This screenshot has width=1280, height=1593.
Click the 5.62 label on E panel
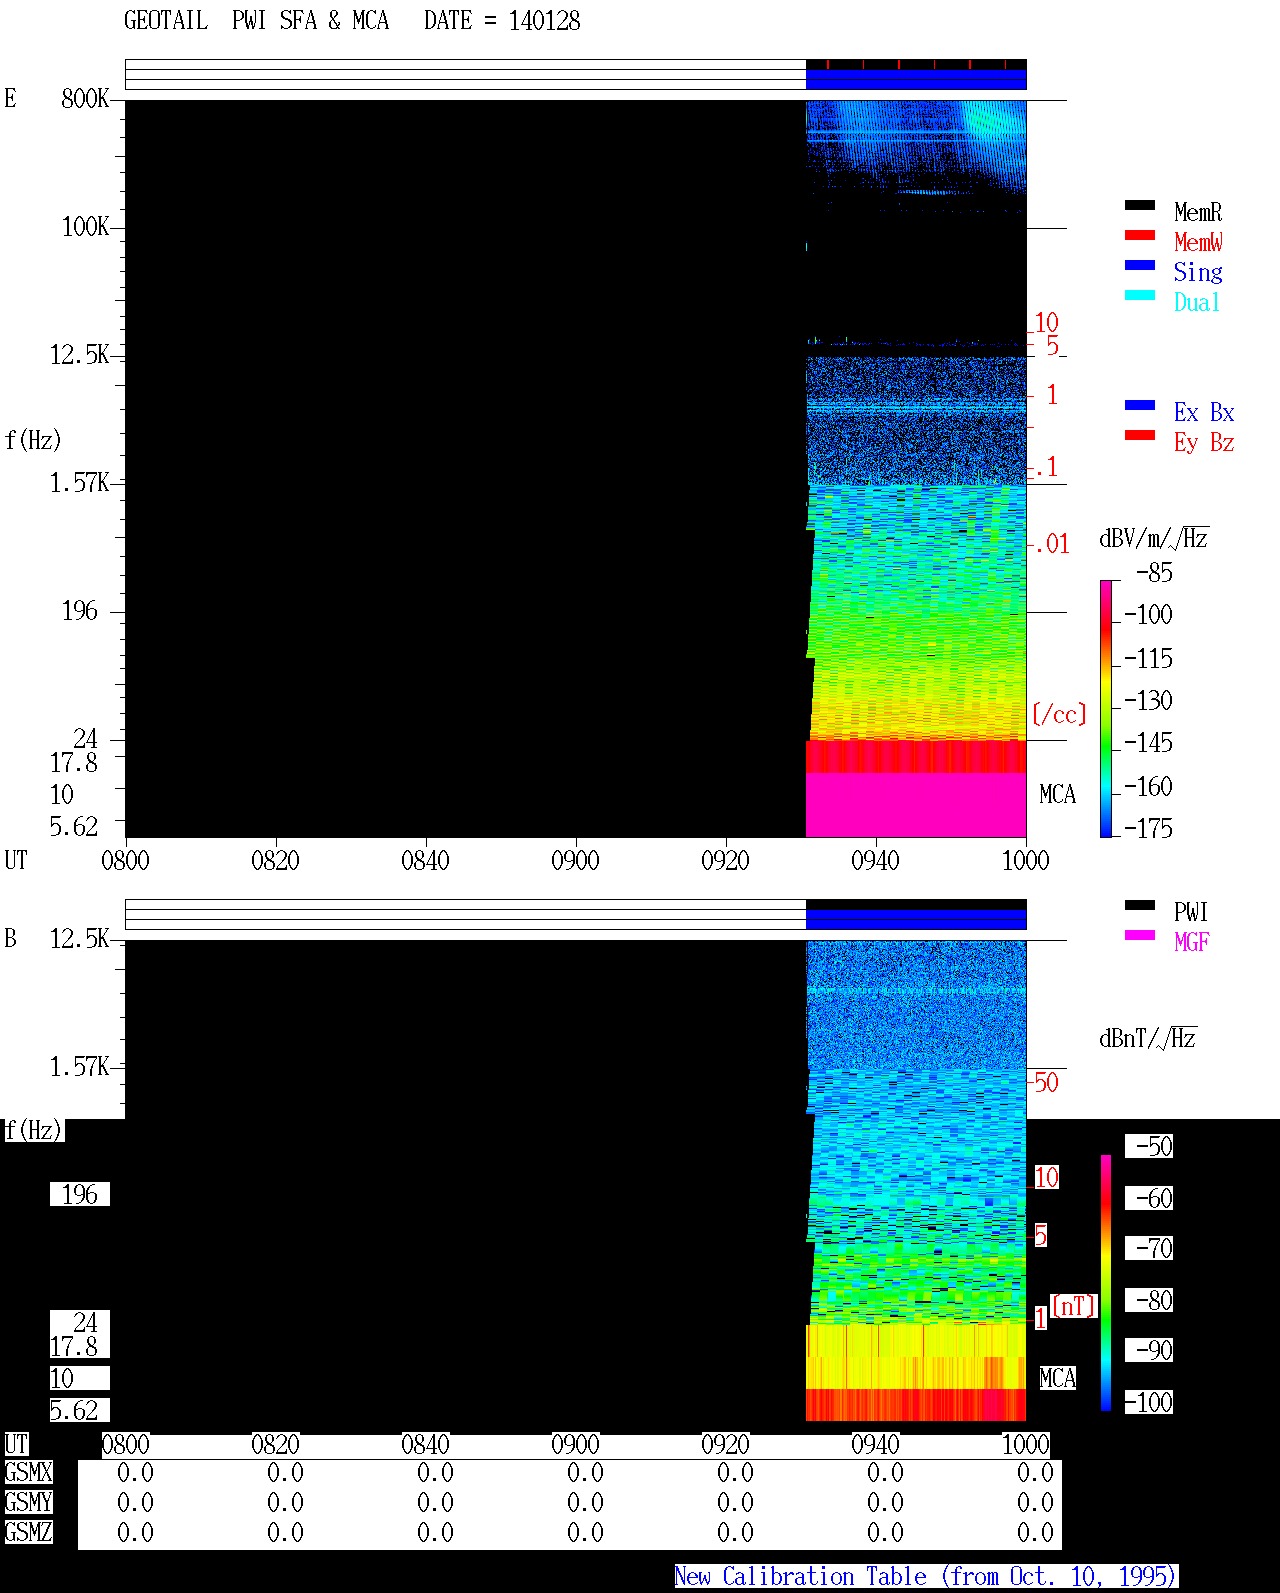point(74,826)
